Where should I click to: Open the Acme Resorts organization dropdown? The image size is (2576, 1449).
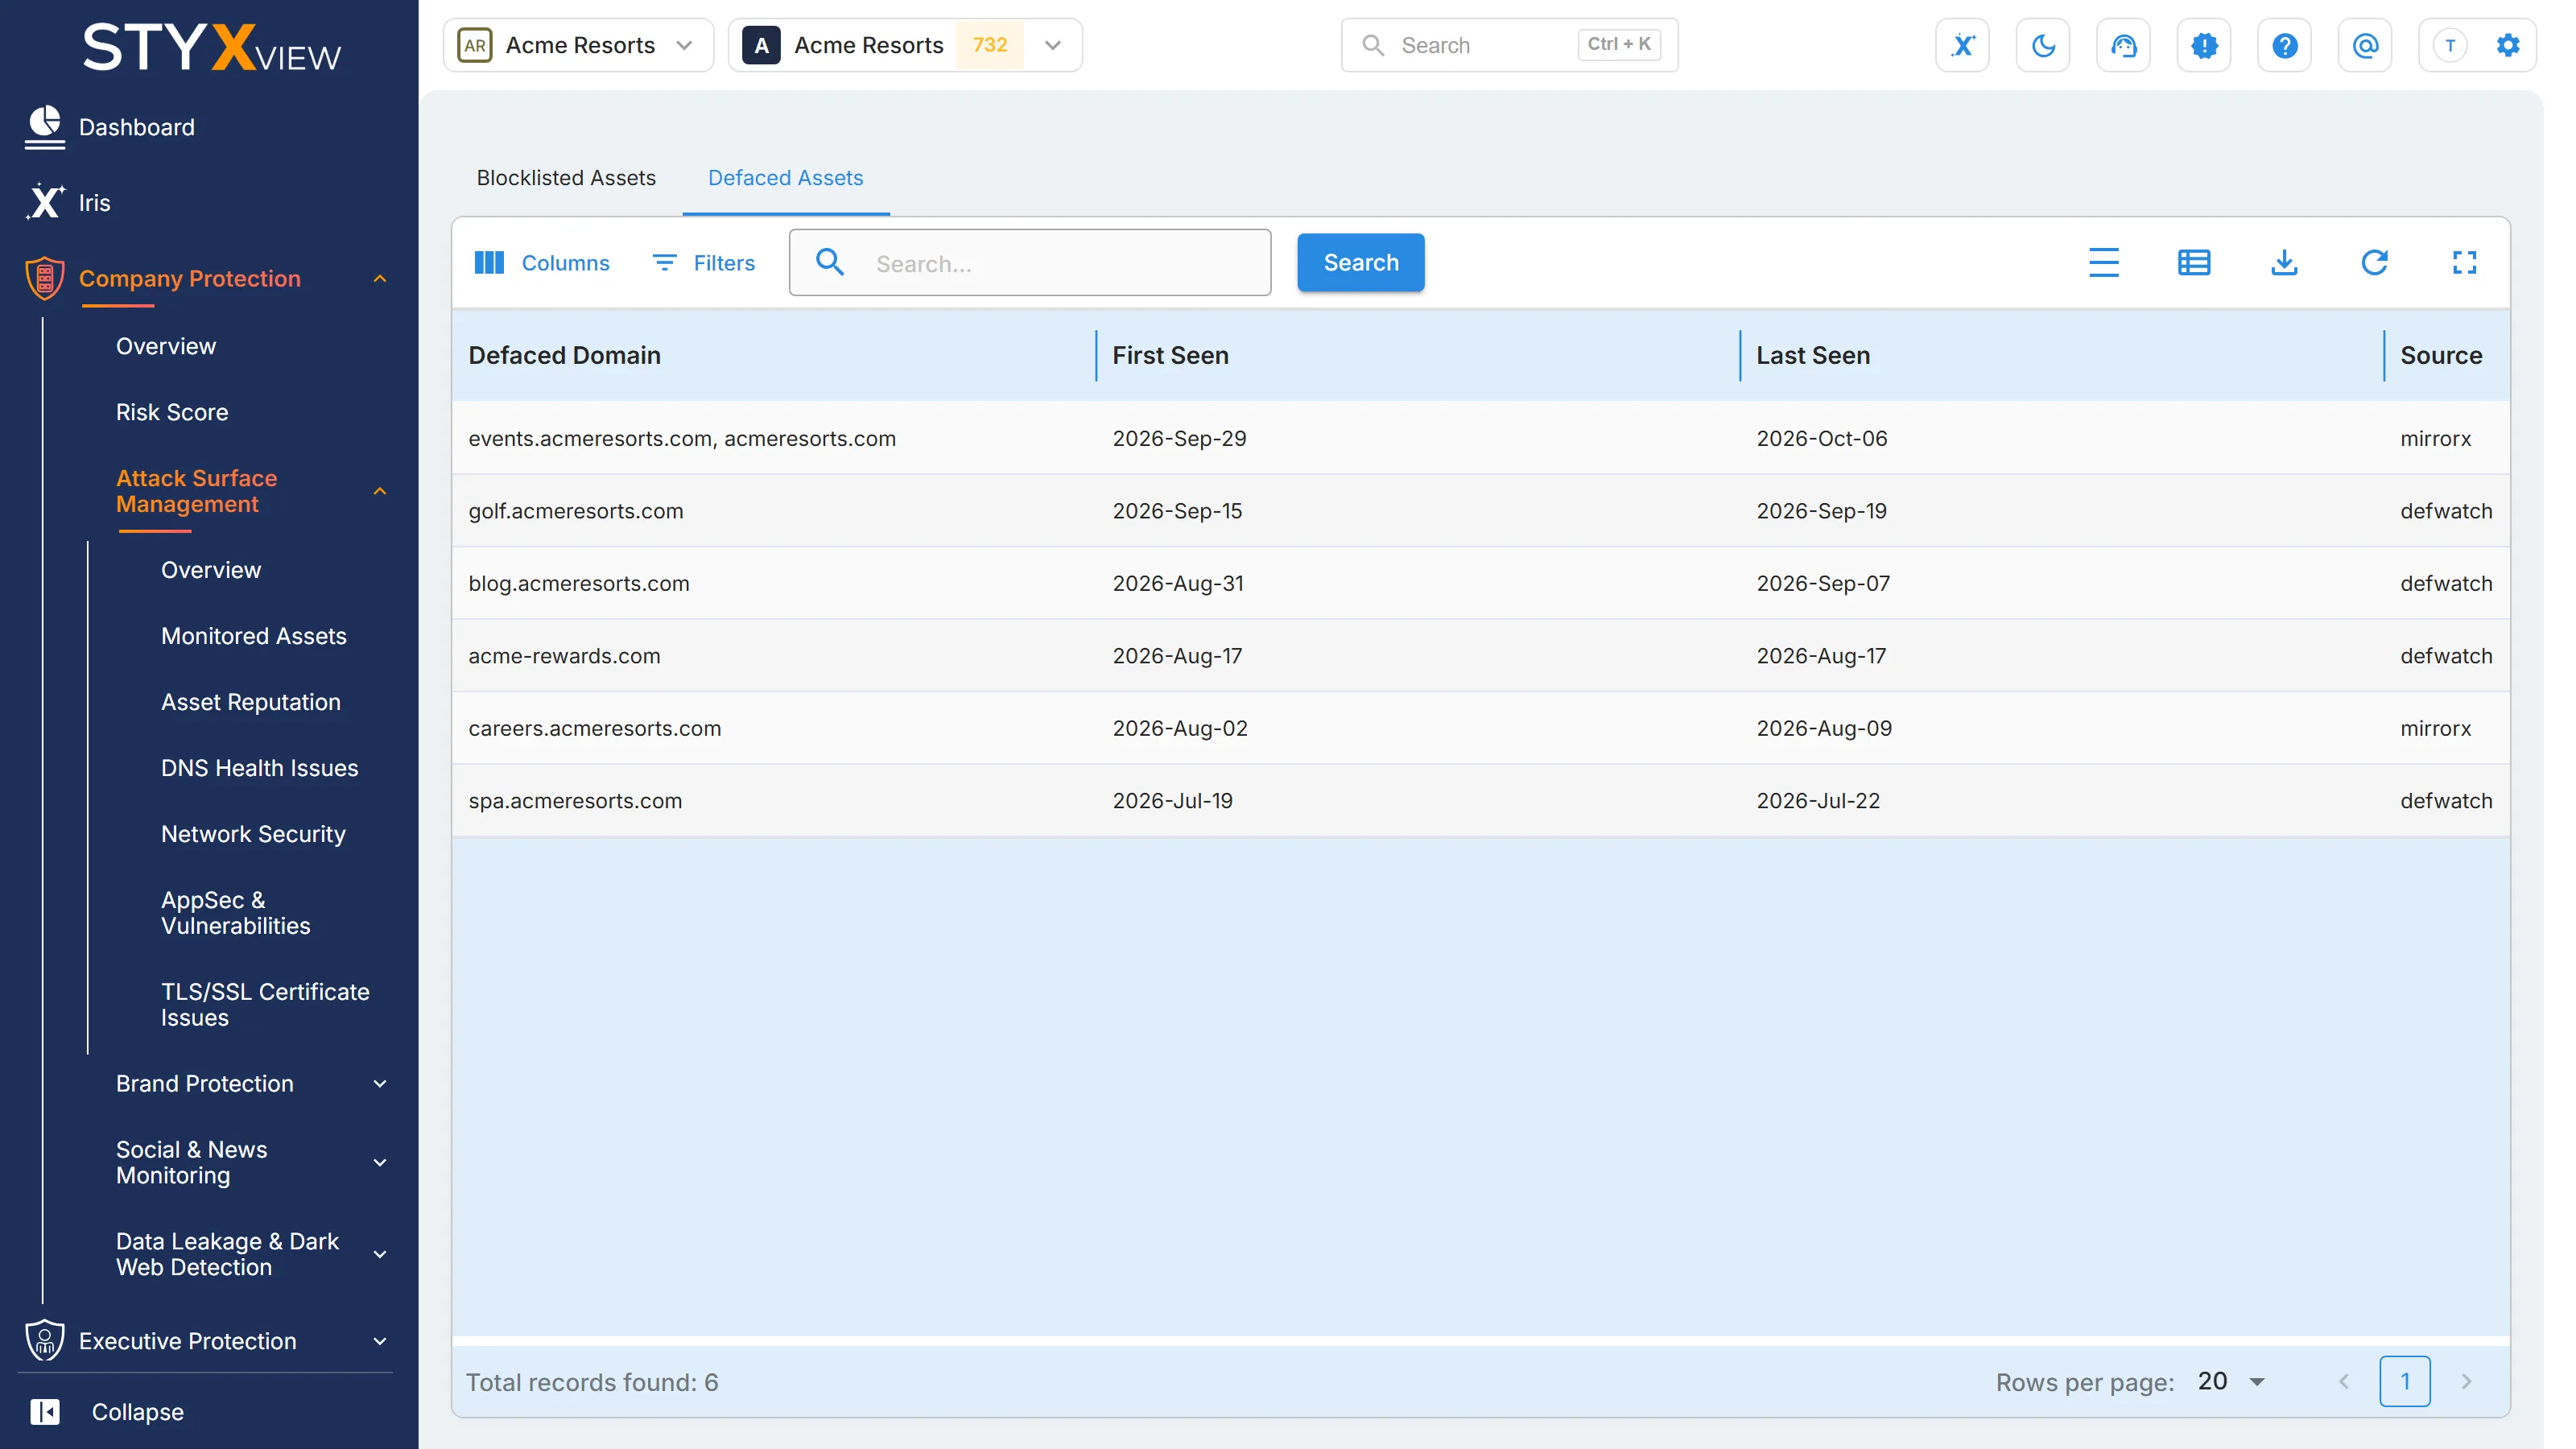pos(578,45)
